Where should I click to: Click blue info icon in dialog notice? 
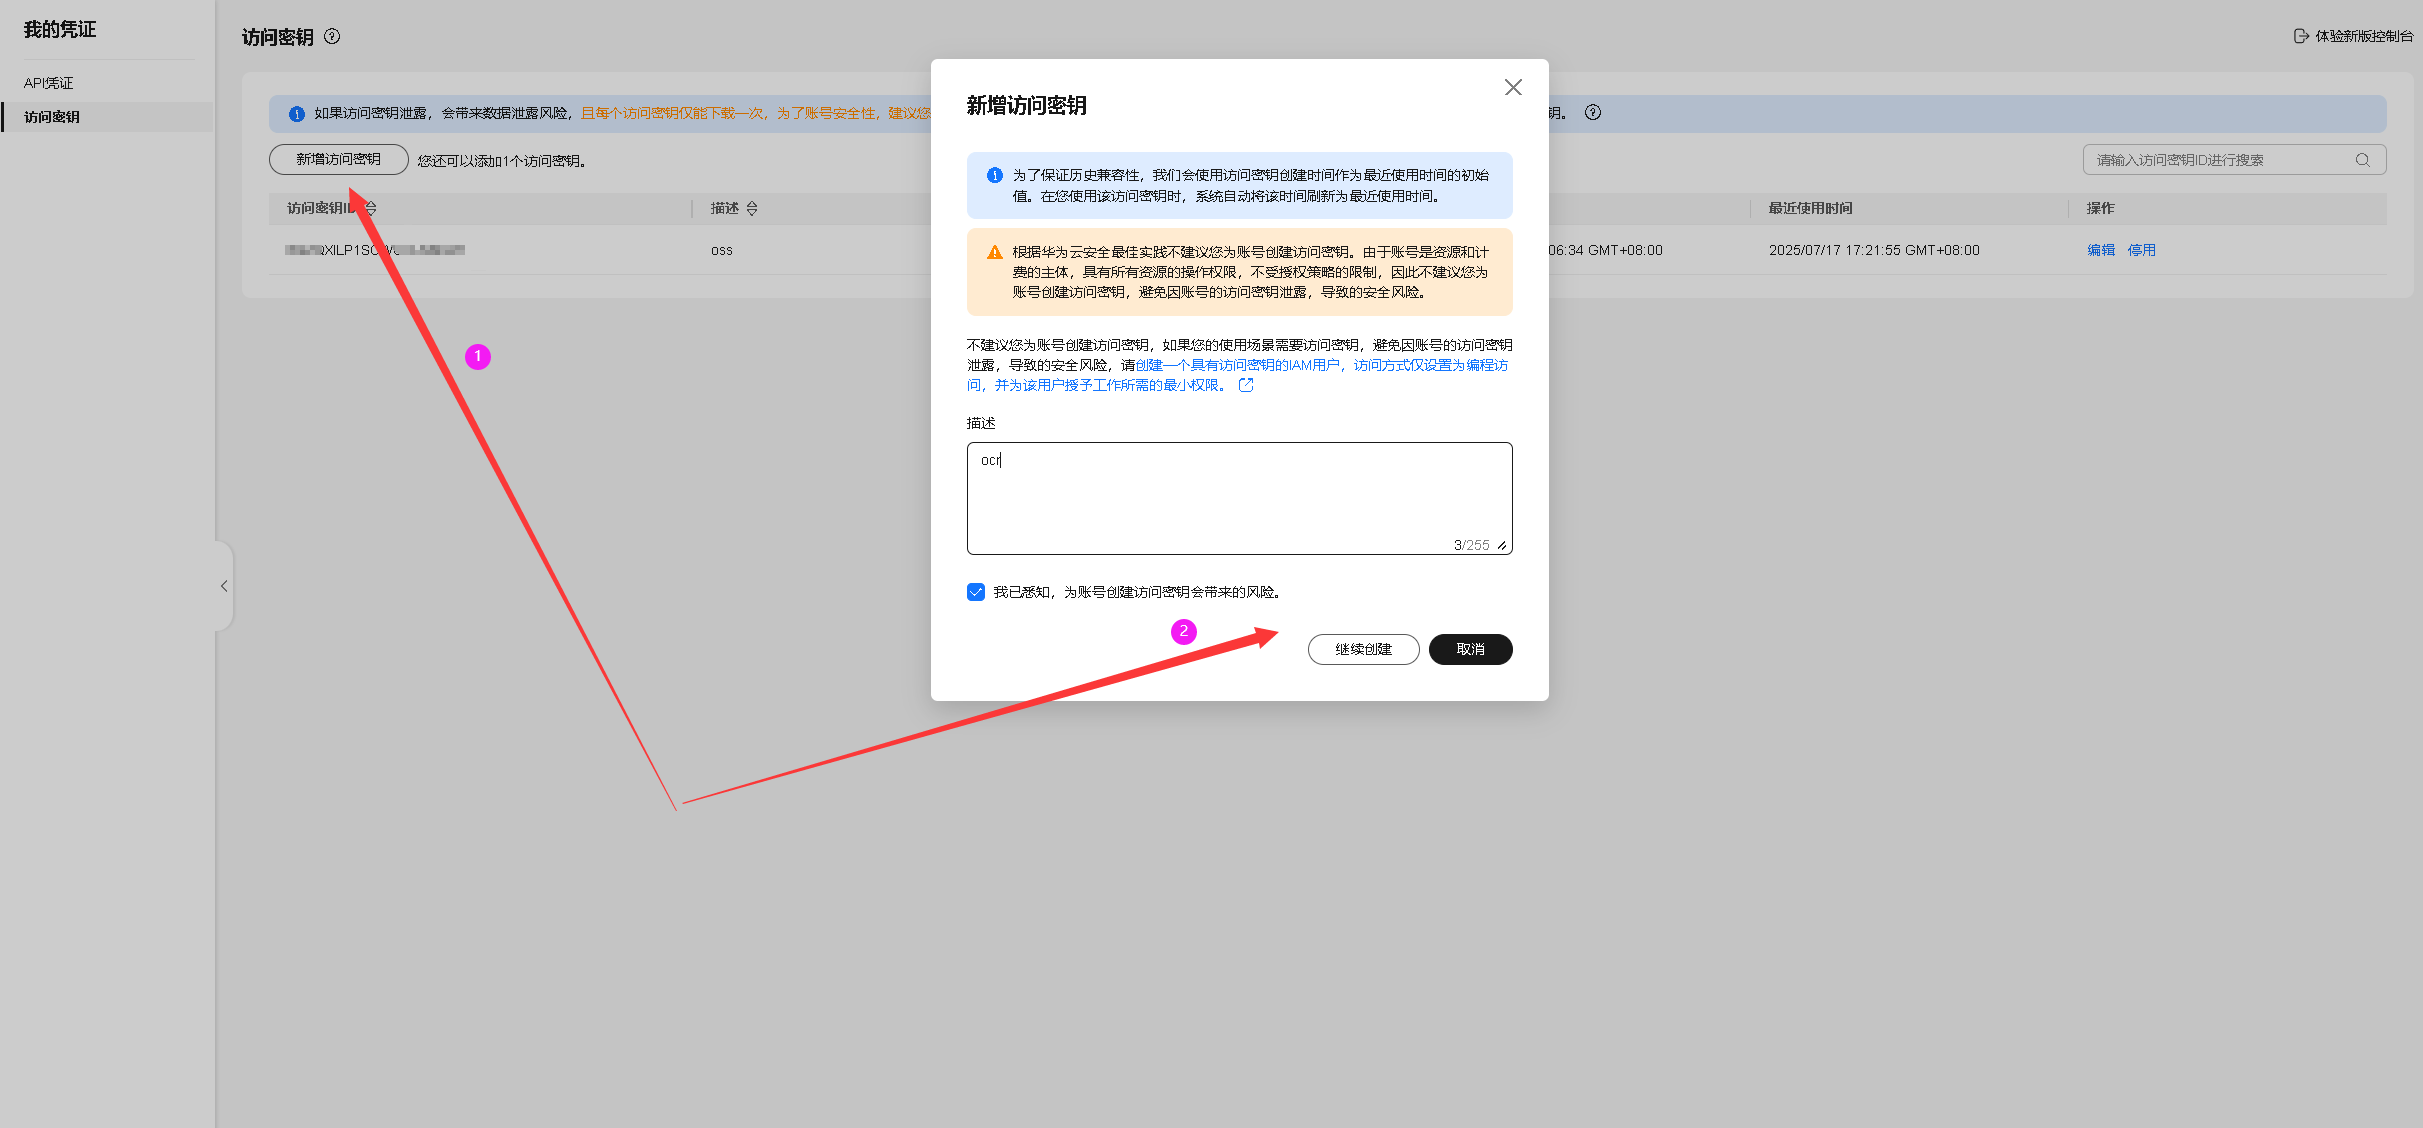(x=994, y=176)
